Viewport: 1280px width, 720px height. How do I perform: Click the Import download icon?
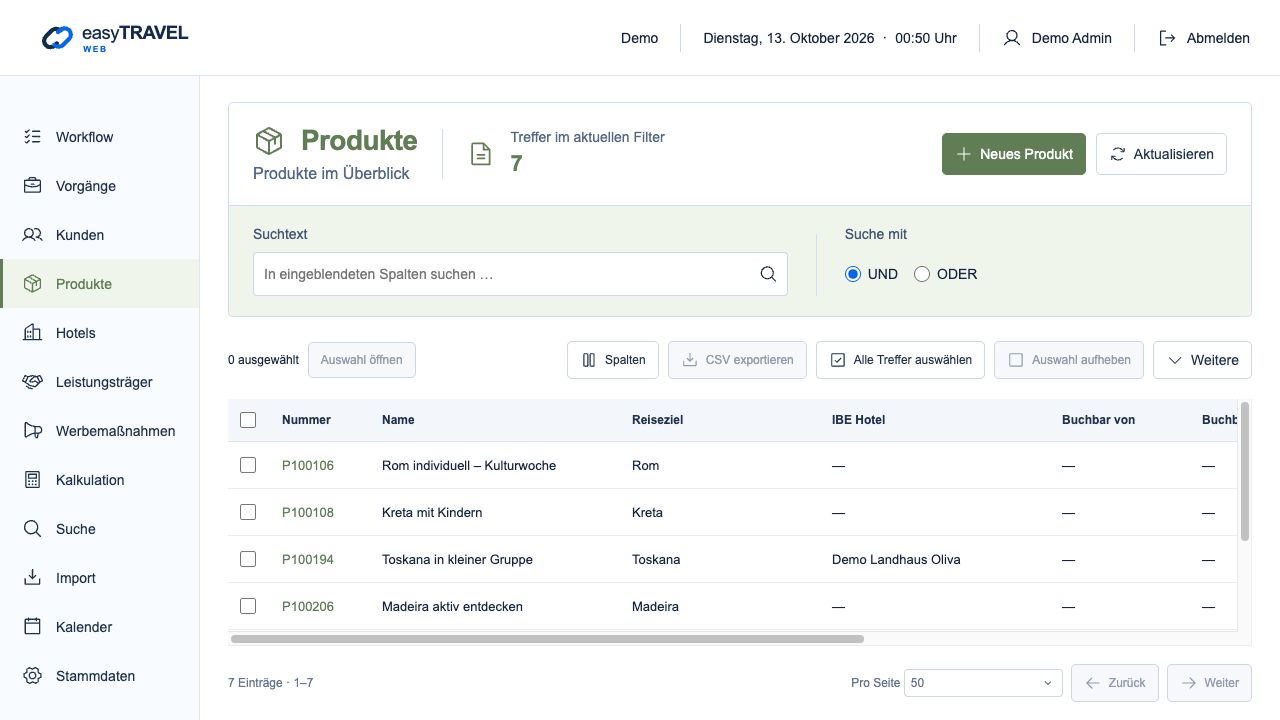click(33, 578)
